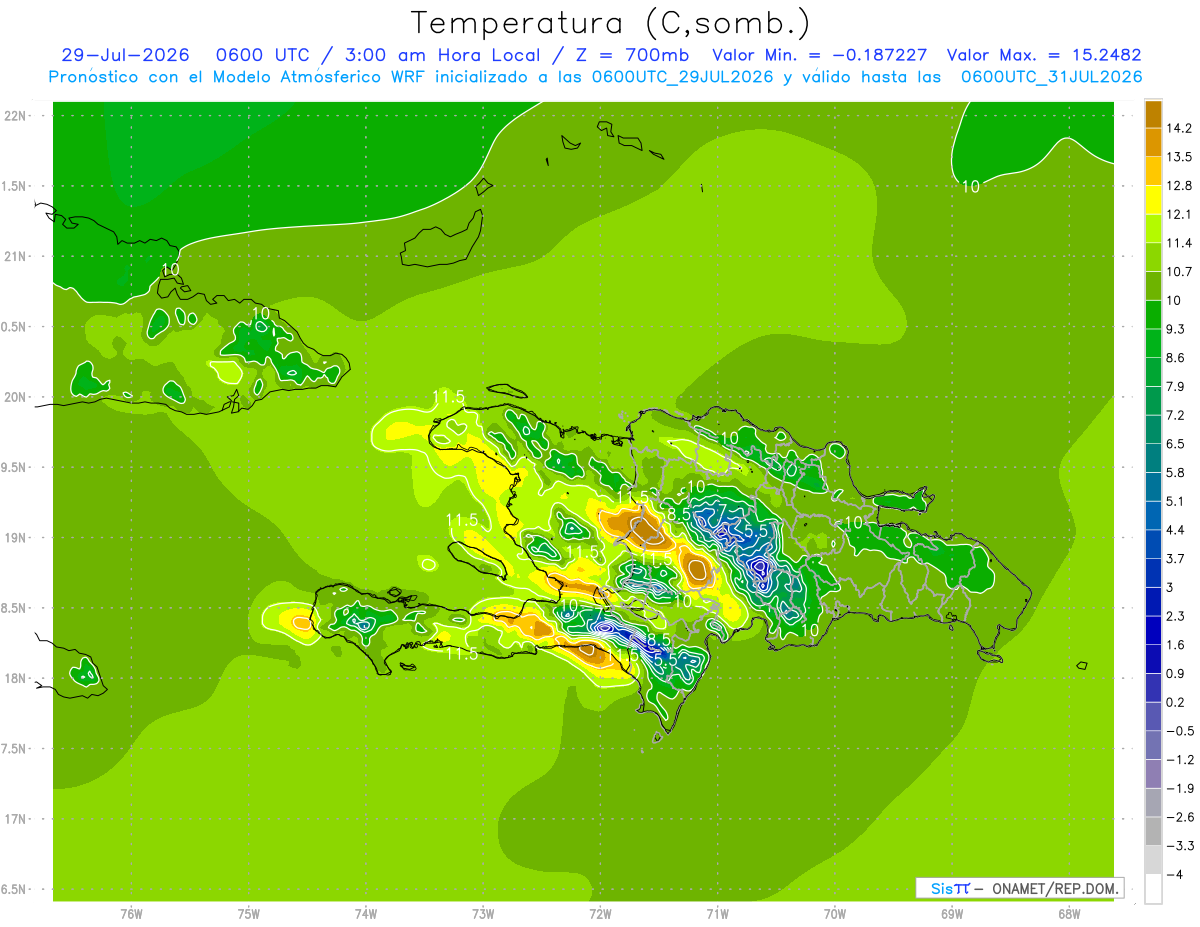Pick the yellow swatch between 12.8 and 12.1
This screenshot has width=1200, height=927.
(1153, 199)
